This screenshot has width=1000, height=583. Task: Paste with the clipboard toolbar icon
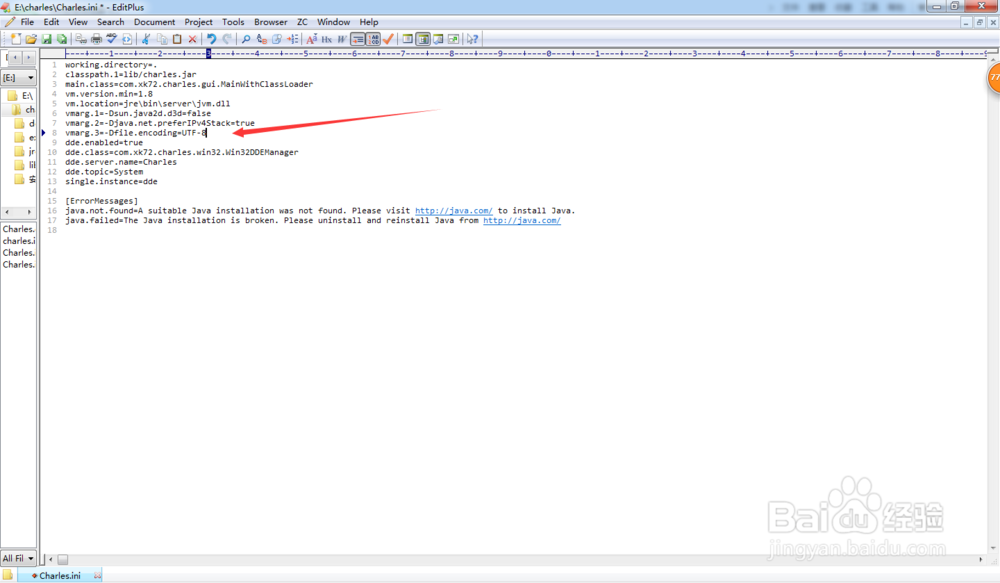(177, 39)
